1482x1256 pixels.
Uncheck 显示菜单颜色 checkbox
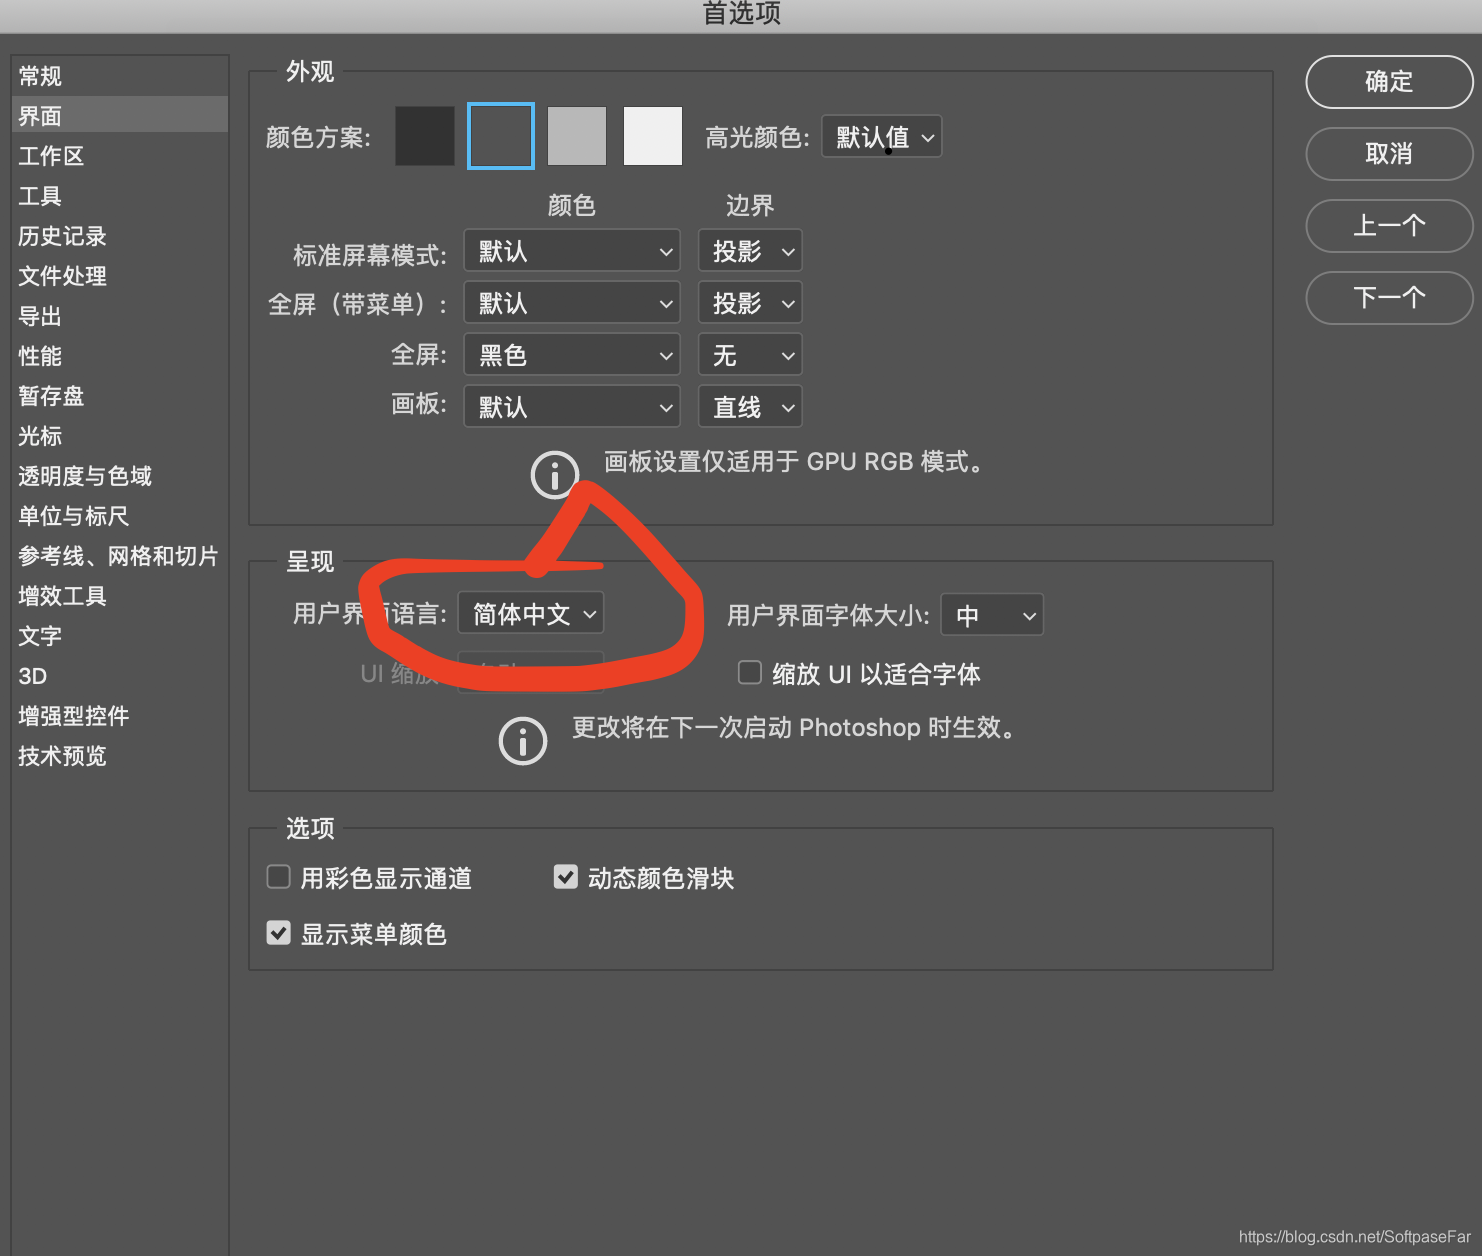(279, 933)
